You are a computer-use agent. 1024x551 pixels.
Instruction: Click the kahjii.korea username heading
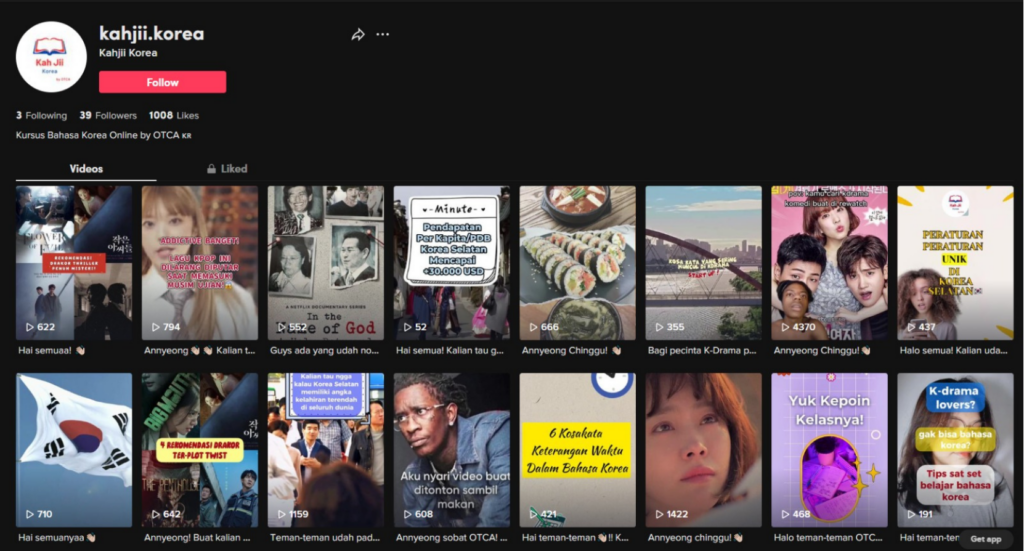[x=152, y=33]
